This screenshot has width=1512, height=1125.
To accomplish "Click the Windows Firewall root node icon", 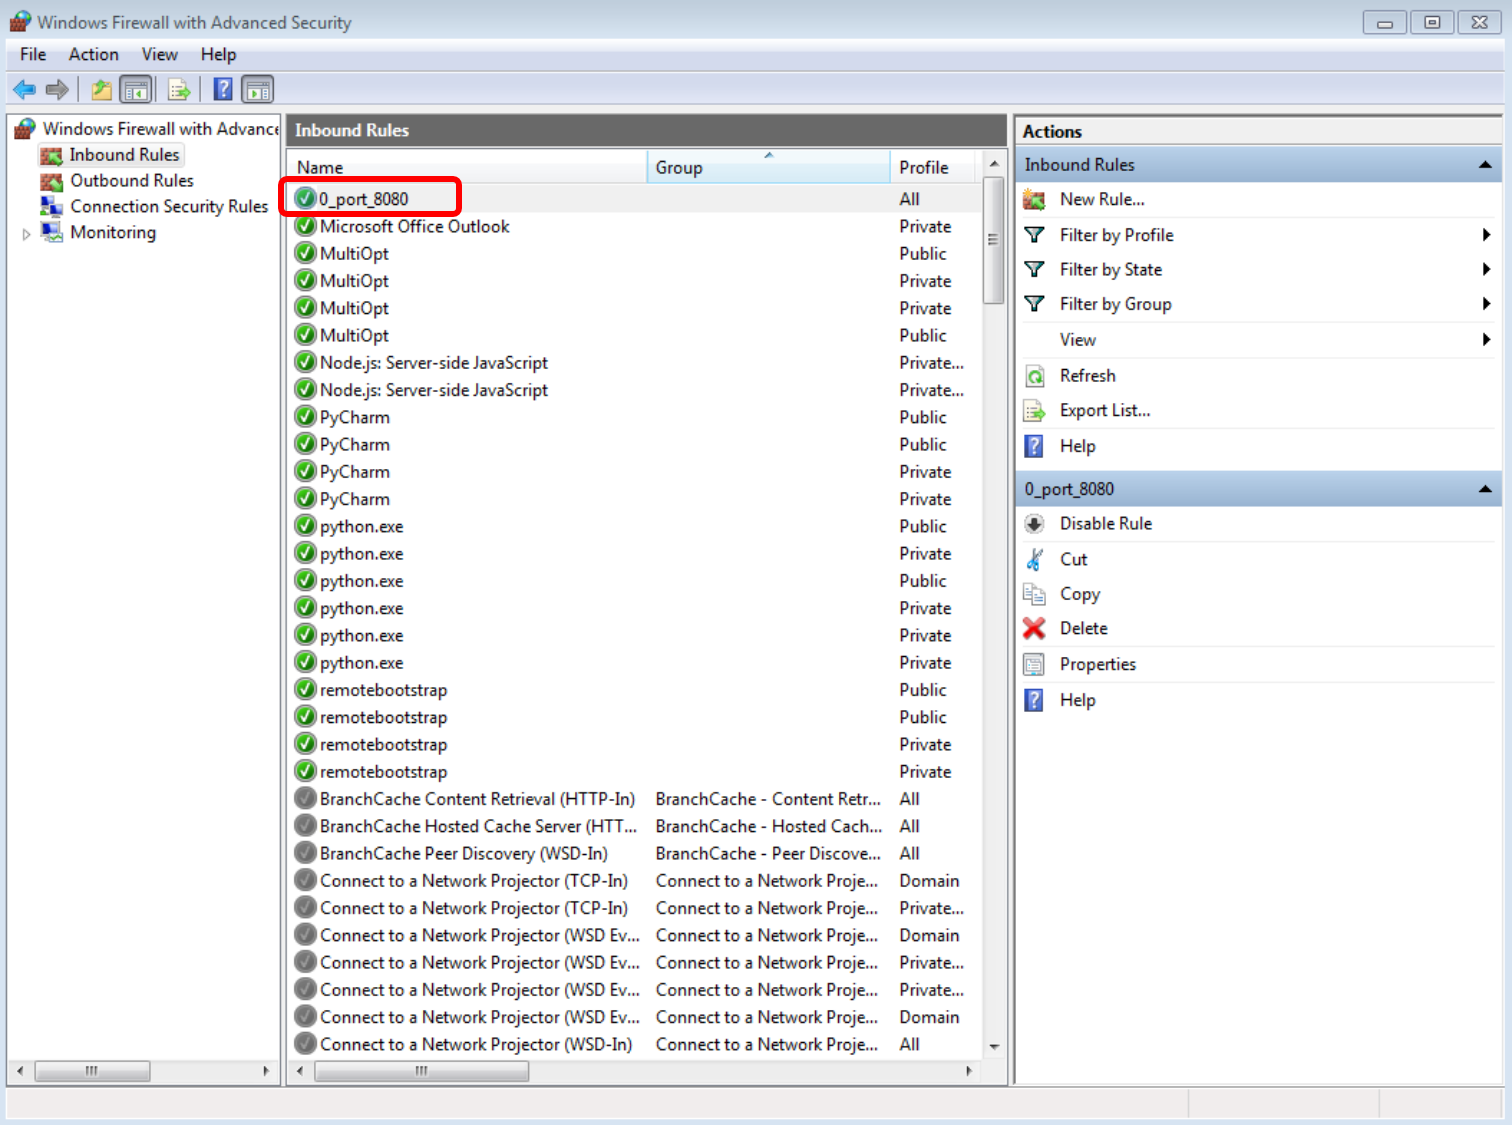I will (x=25, y=128).
